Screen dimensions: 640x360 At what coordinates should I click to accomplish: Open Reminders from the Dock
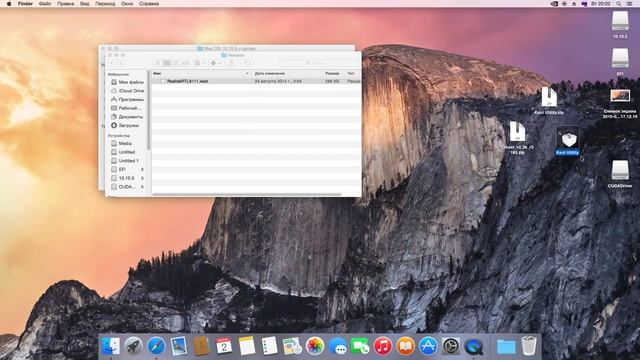[x=269, y=346]
